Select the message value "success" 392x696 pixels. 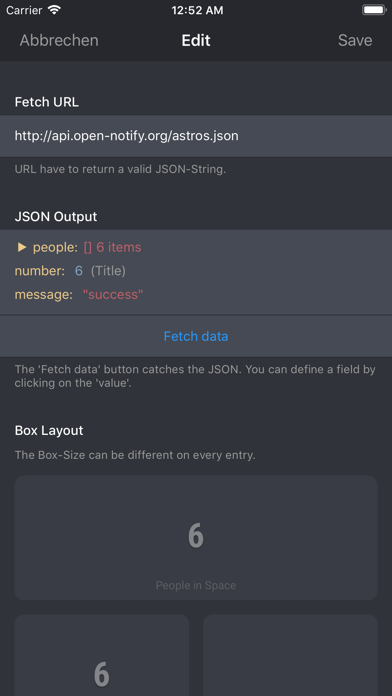click(113, 294)
